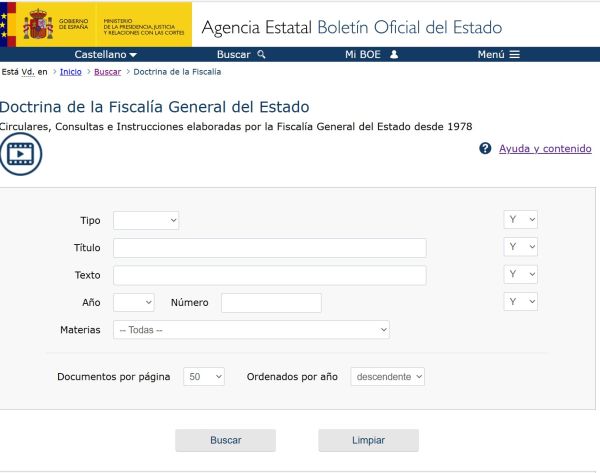
Task: Change the Título row Y operator dropdown
Action: point(520,247)
